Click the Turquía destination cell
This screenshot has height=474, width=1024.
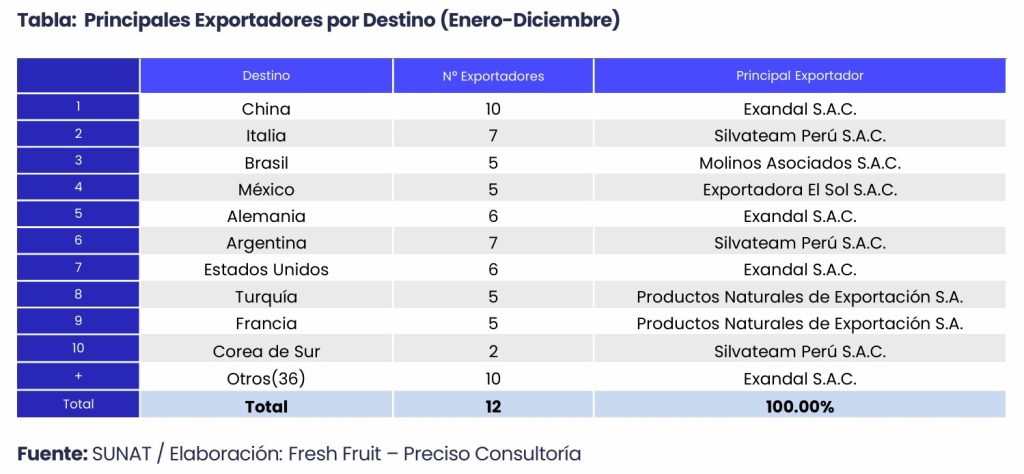[x=266, y=297]
